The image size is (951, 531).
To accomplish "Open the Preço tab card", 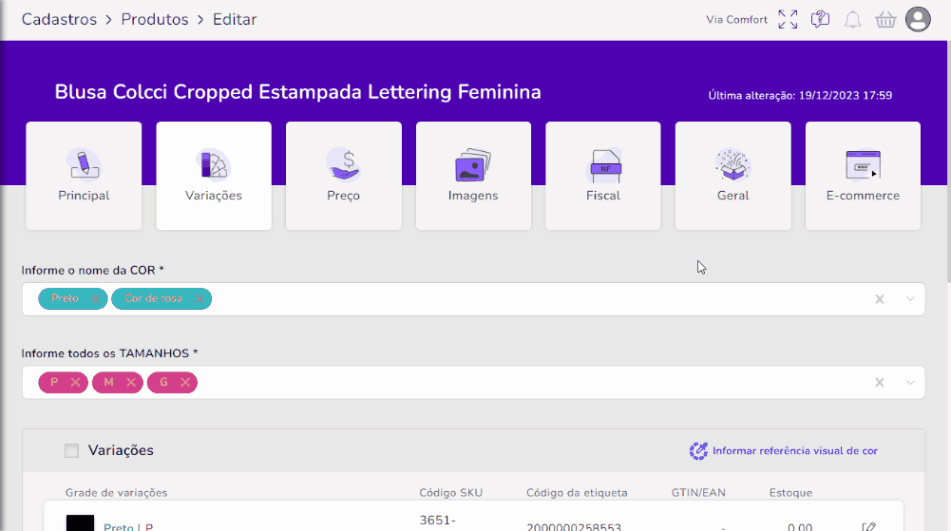I will (343, 176).
